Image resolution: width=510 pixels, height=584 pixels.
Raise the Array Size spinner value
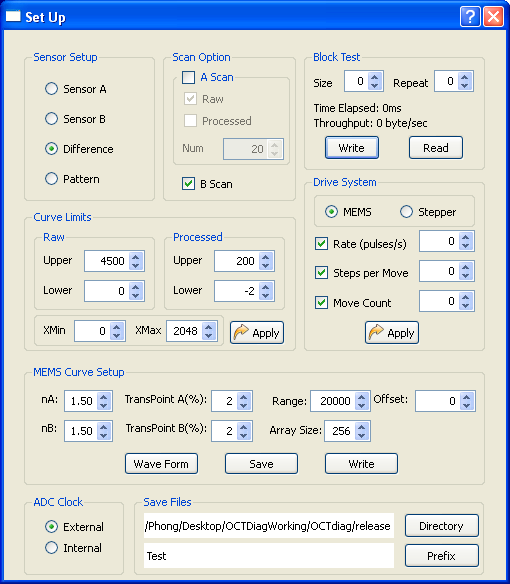[x=361, y=427]
